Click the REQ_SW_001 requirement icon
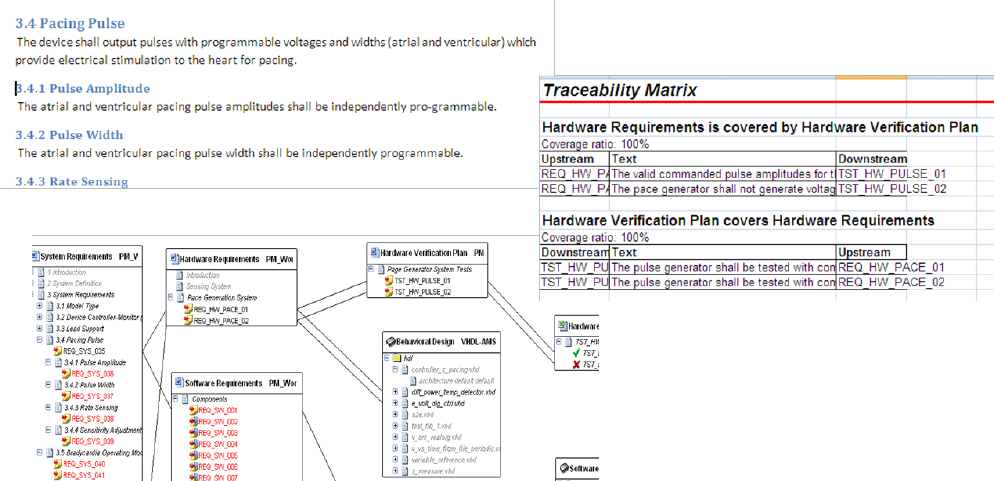 (x=193, y=410)
